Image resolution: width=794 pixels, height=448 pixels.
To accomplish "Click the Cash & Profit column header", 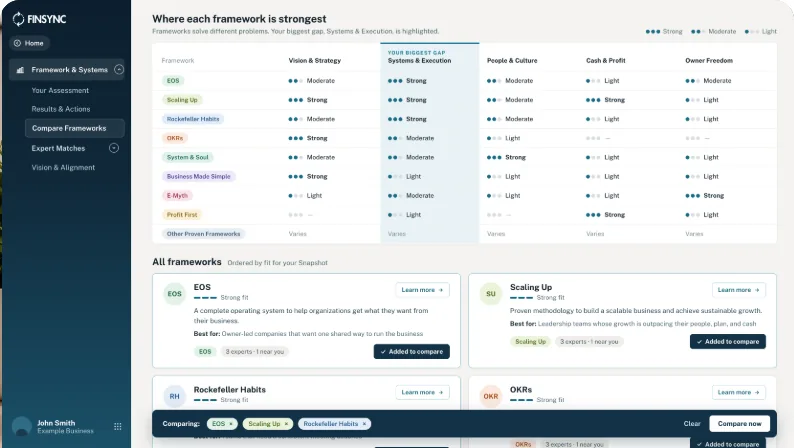I will coord(606,60).
